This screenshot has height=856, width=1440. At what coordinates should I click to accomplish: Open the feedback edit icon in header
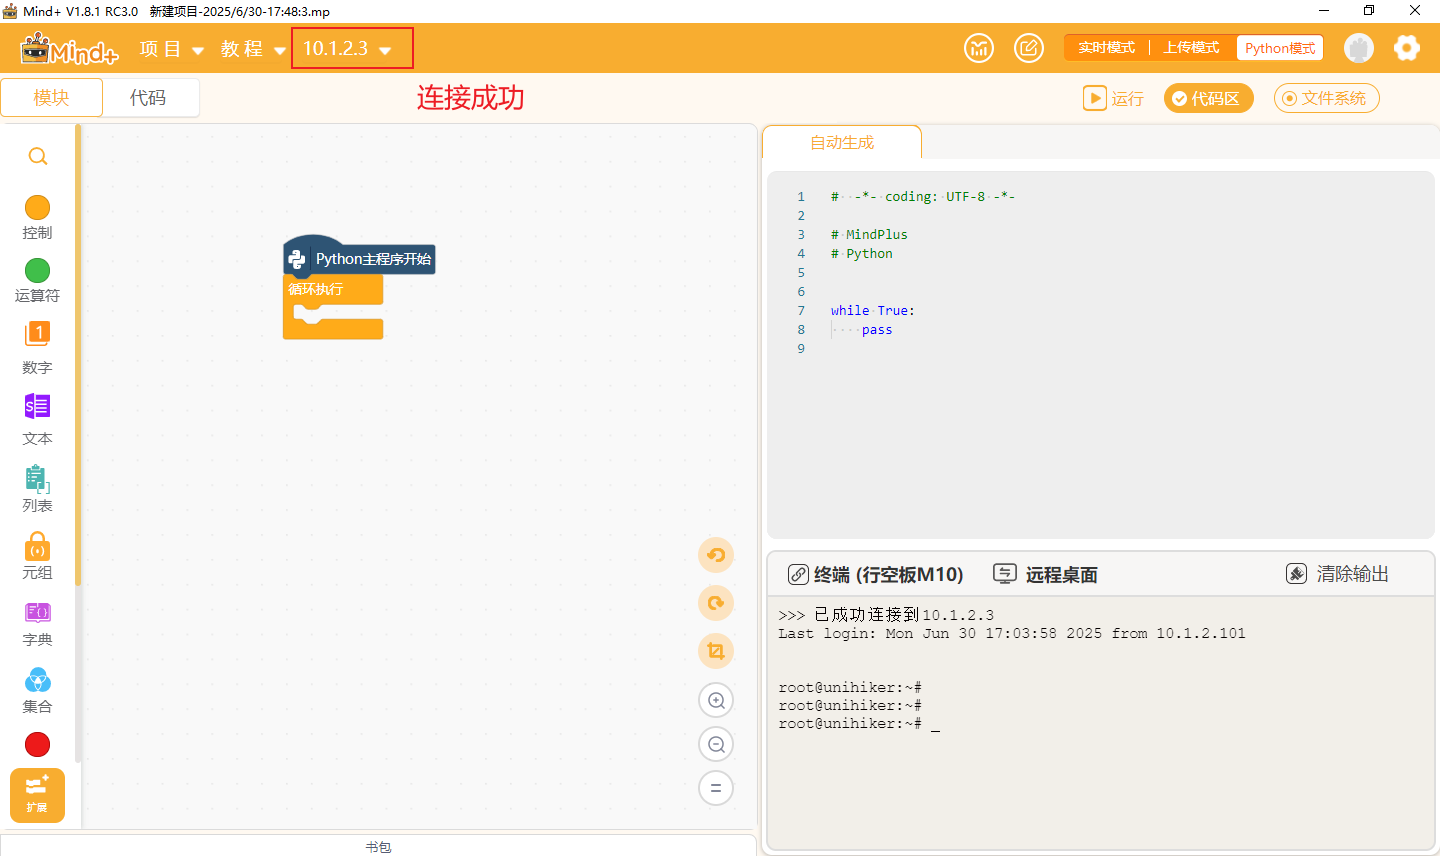(x=1029, y=48)
